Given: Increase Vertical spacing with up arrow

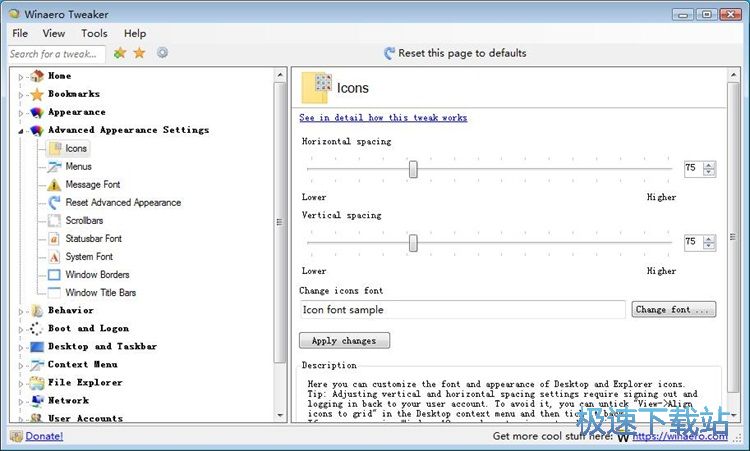Looking at the screenshot, I should point(709,239).
